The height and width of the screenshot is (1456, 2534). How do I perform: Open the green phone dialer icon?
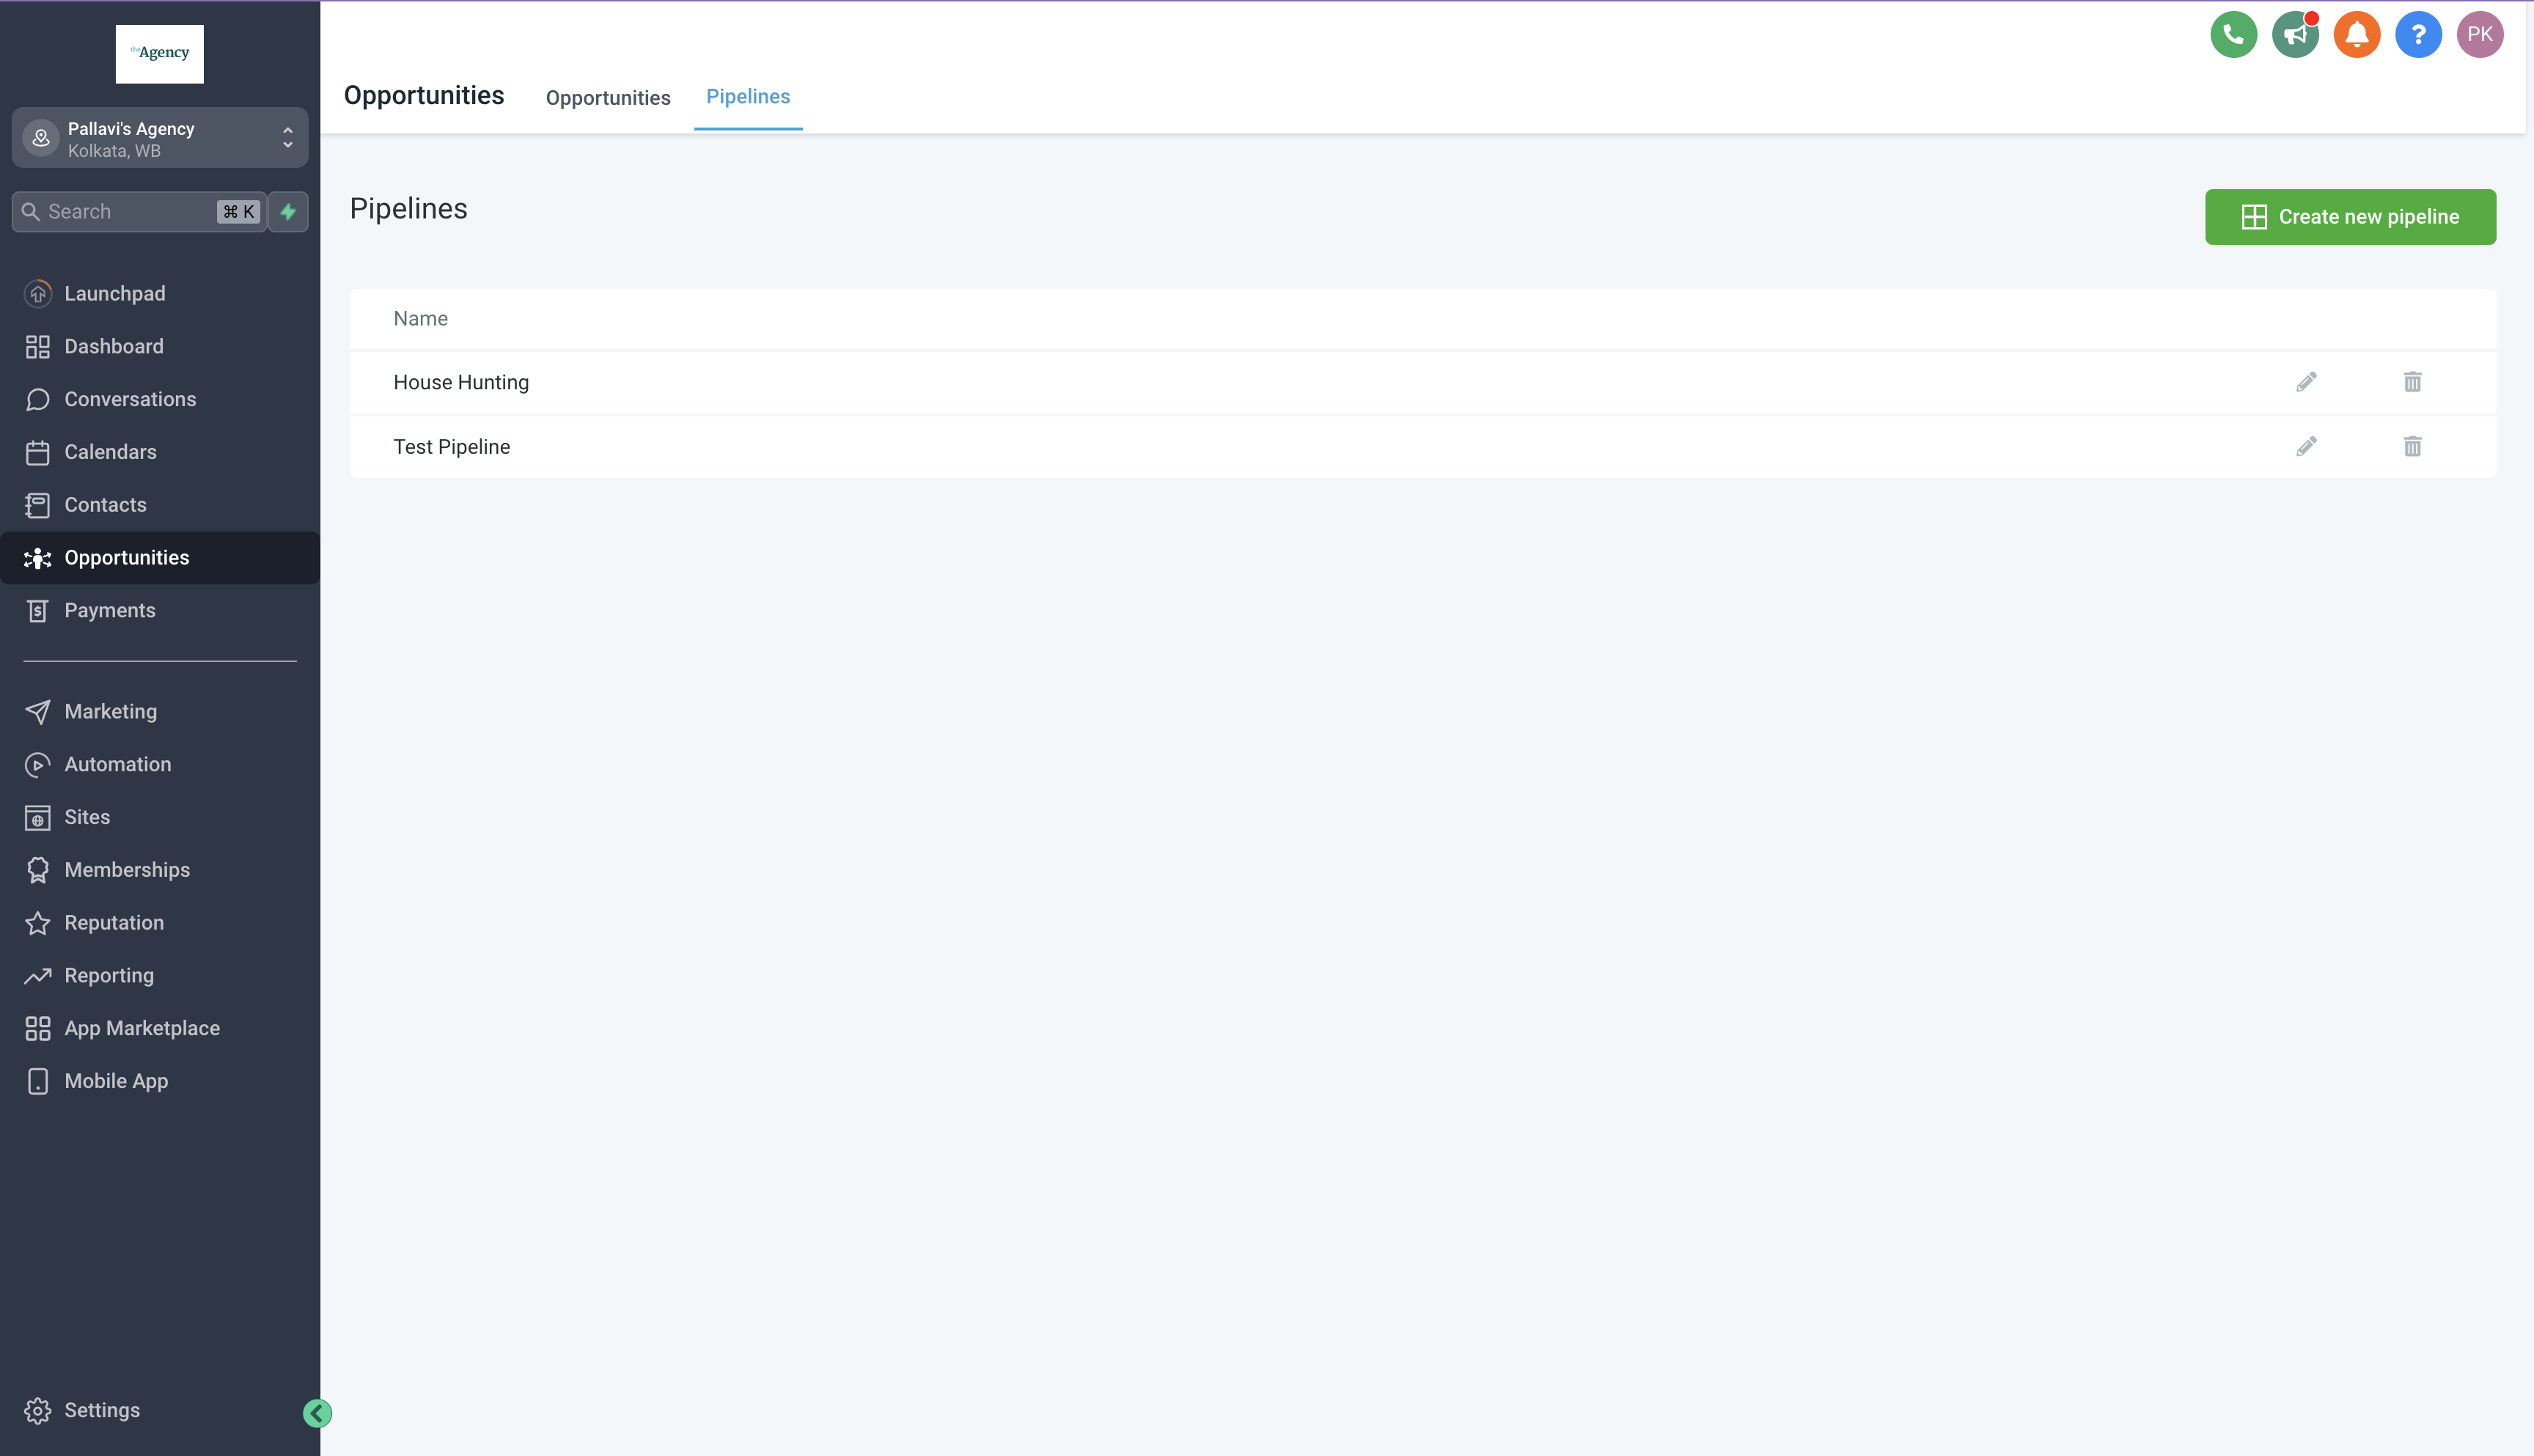(x=2233, y=35)
